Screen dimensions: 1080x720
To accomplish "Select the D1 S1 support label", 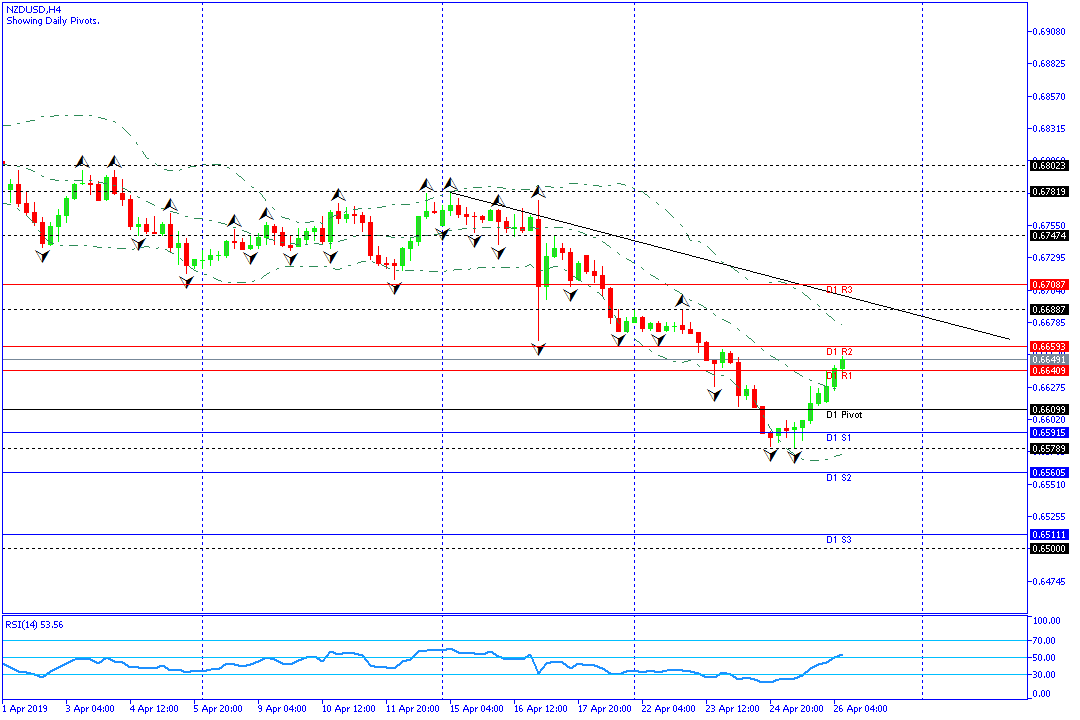I will tap(838, 438).
